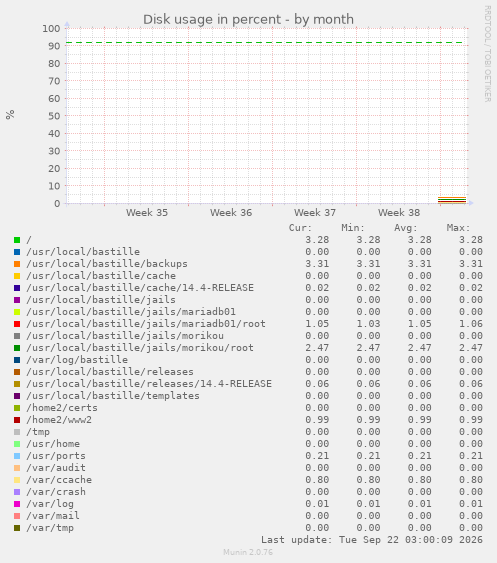The height and width of the screenshot is (563, 497).
Task: Click the magenta swatch for /var/log
Action: [x=17, y=504]
